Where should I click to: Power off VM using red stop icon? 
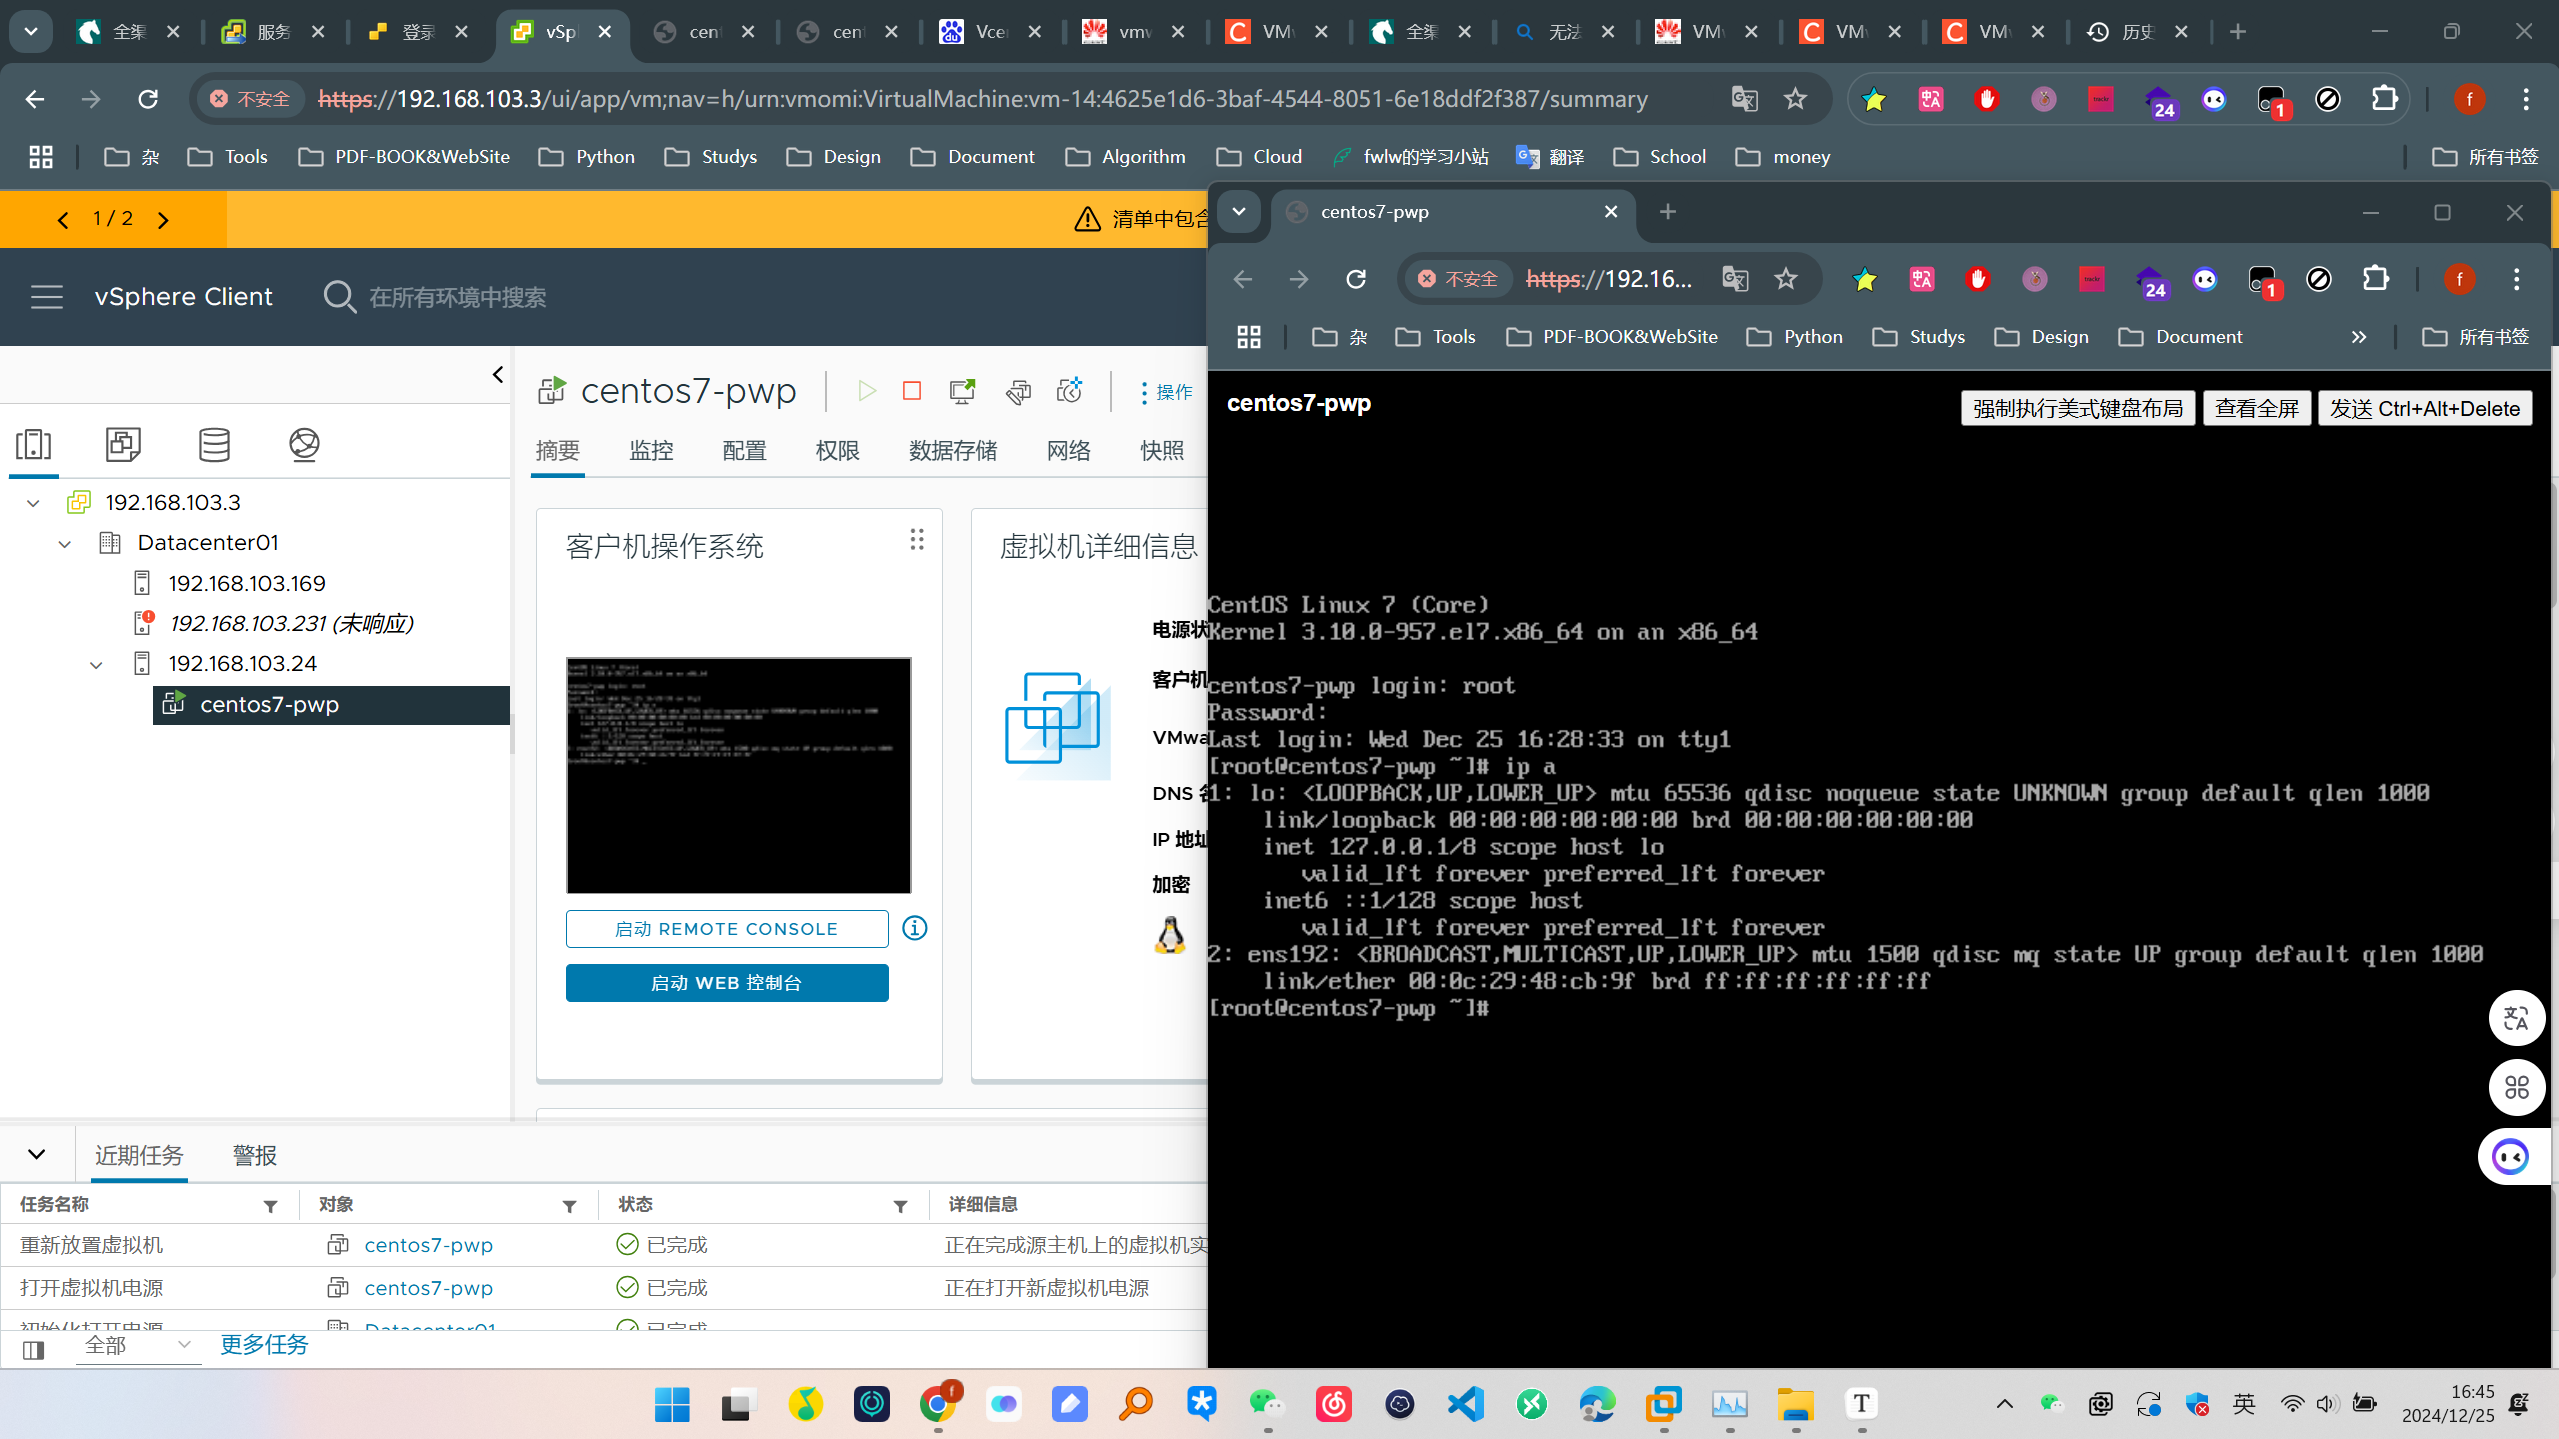click(x=912, y=391)
